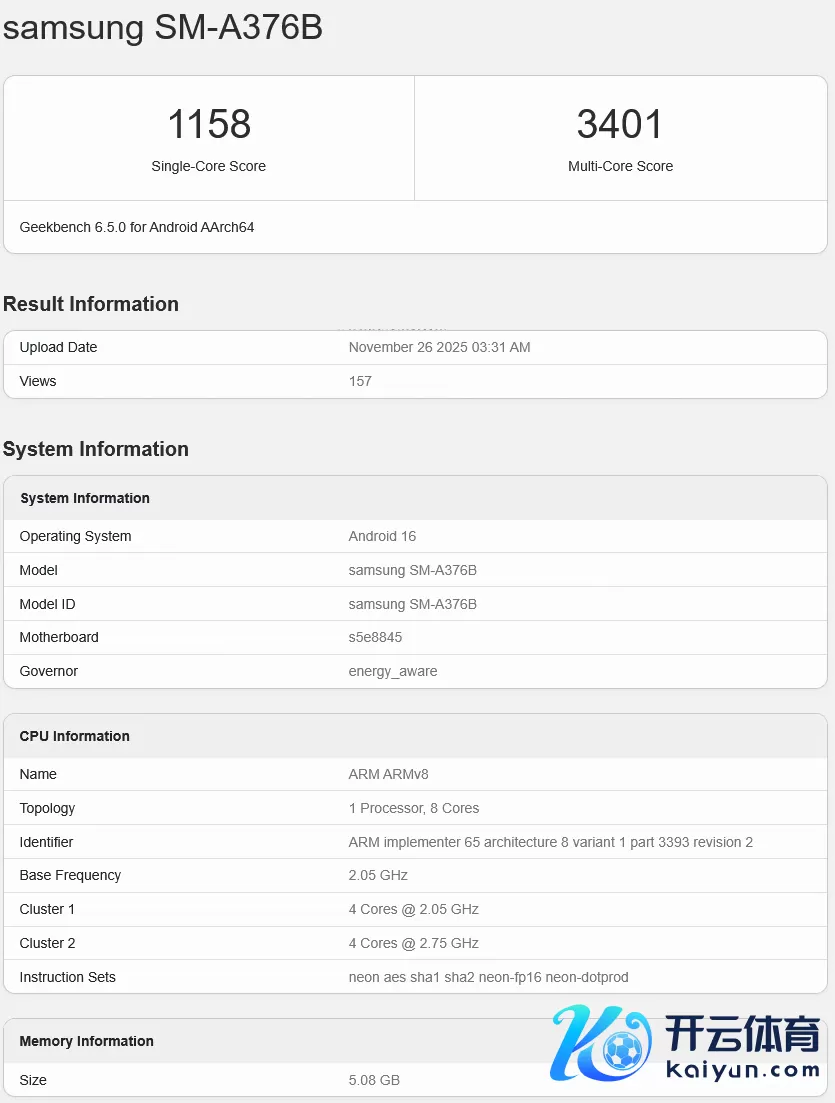Select the Operating System value Android 16

(382, 536)
